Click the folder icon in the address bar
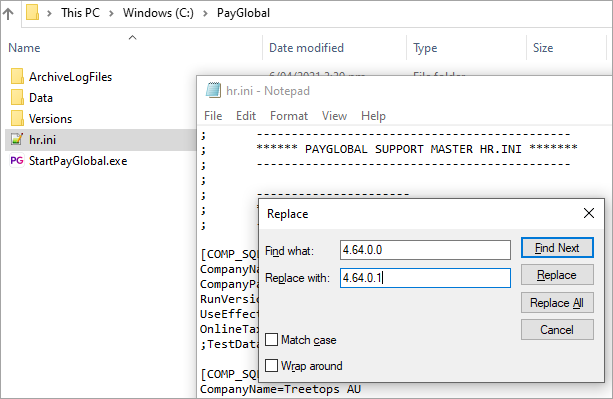This screenshot has height=399, width=613. (x=32, y=13)
